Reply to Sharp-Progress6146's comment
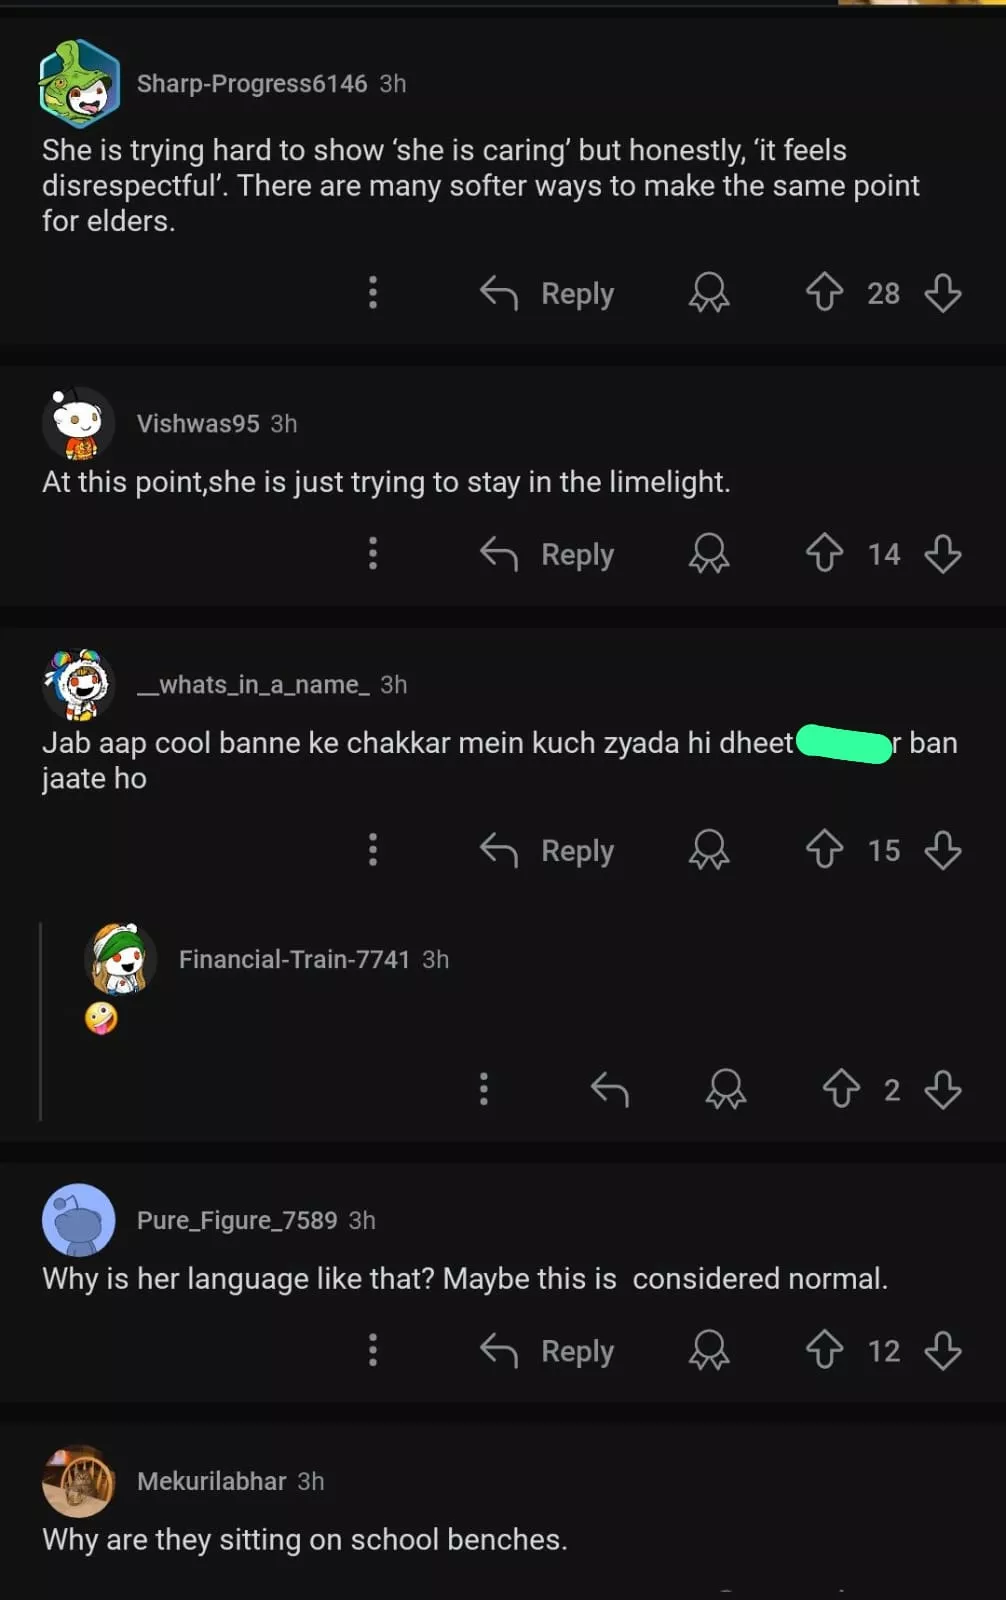1006x1600 pixels. pos(547,293)
